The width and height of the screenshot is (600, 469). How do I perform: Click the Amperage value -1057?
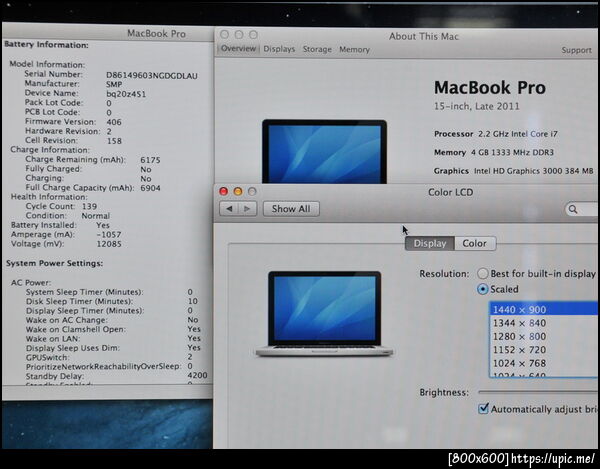click(x=109, y=234)
